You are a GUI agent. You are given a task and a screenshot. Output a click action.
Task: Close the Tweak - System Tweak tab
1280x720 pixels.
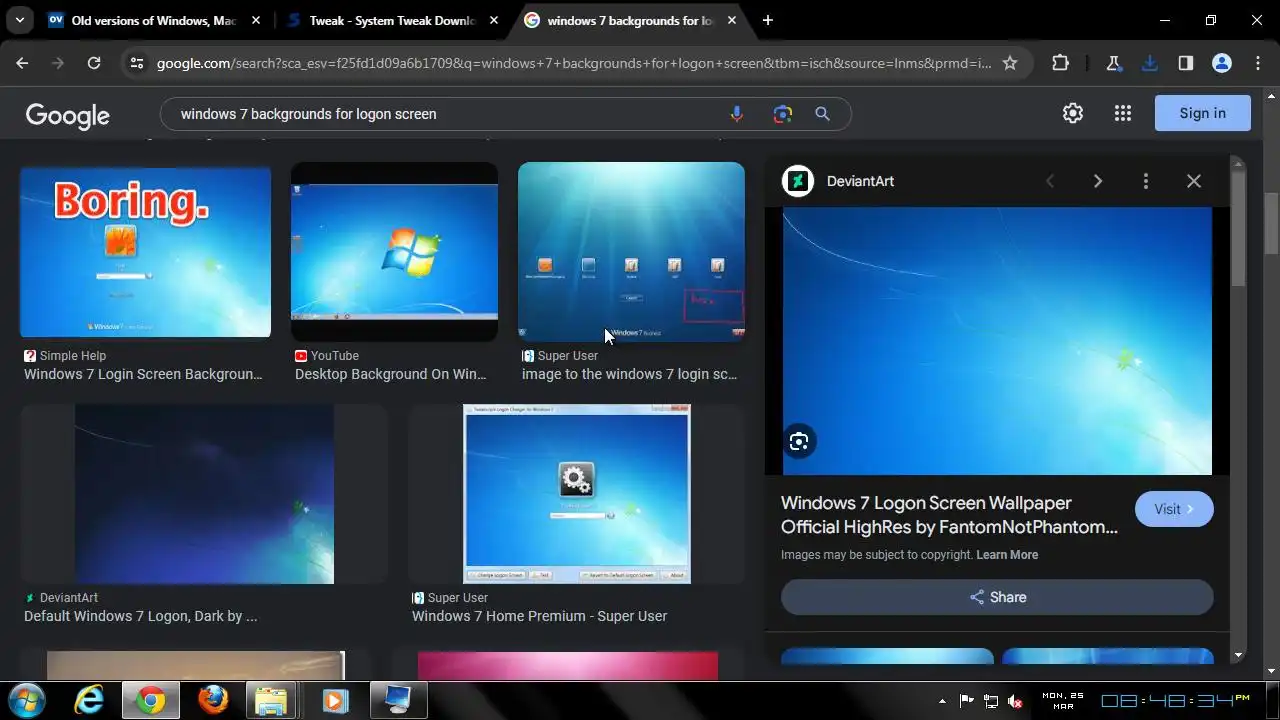click(x=493, y=20)
